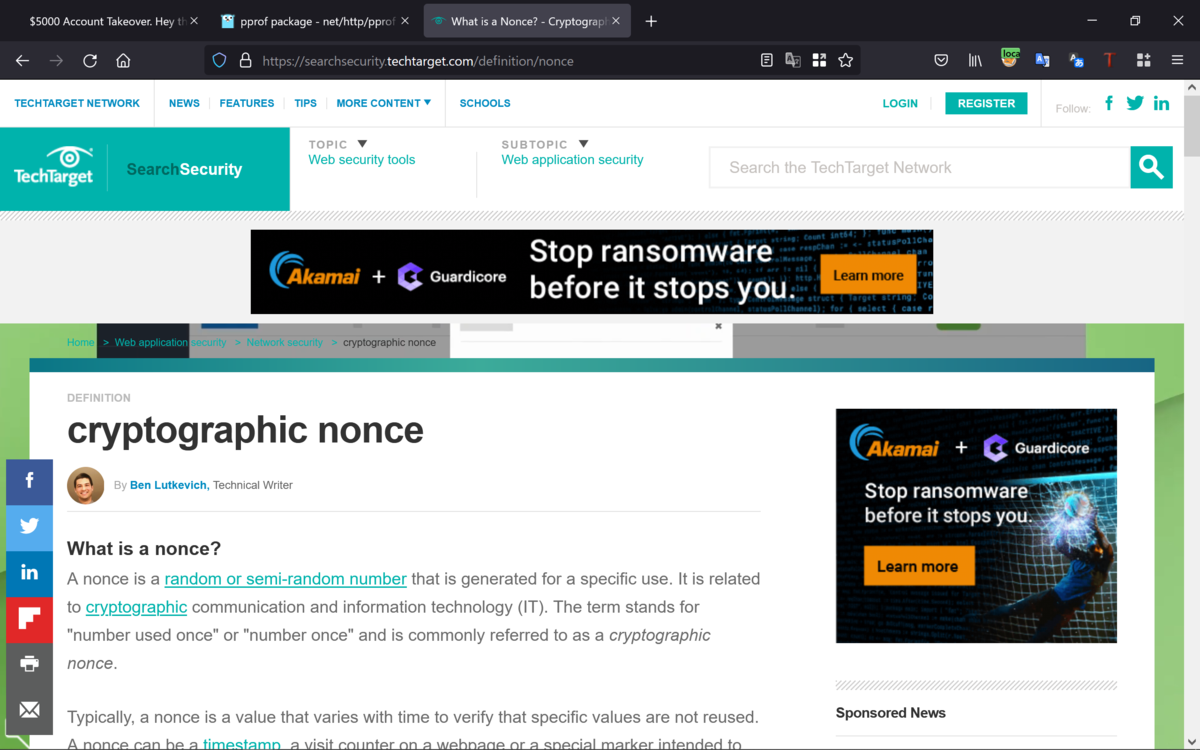Follow TechTarget on Facebook header icon

[x=1108, y=103]
